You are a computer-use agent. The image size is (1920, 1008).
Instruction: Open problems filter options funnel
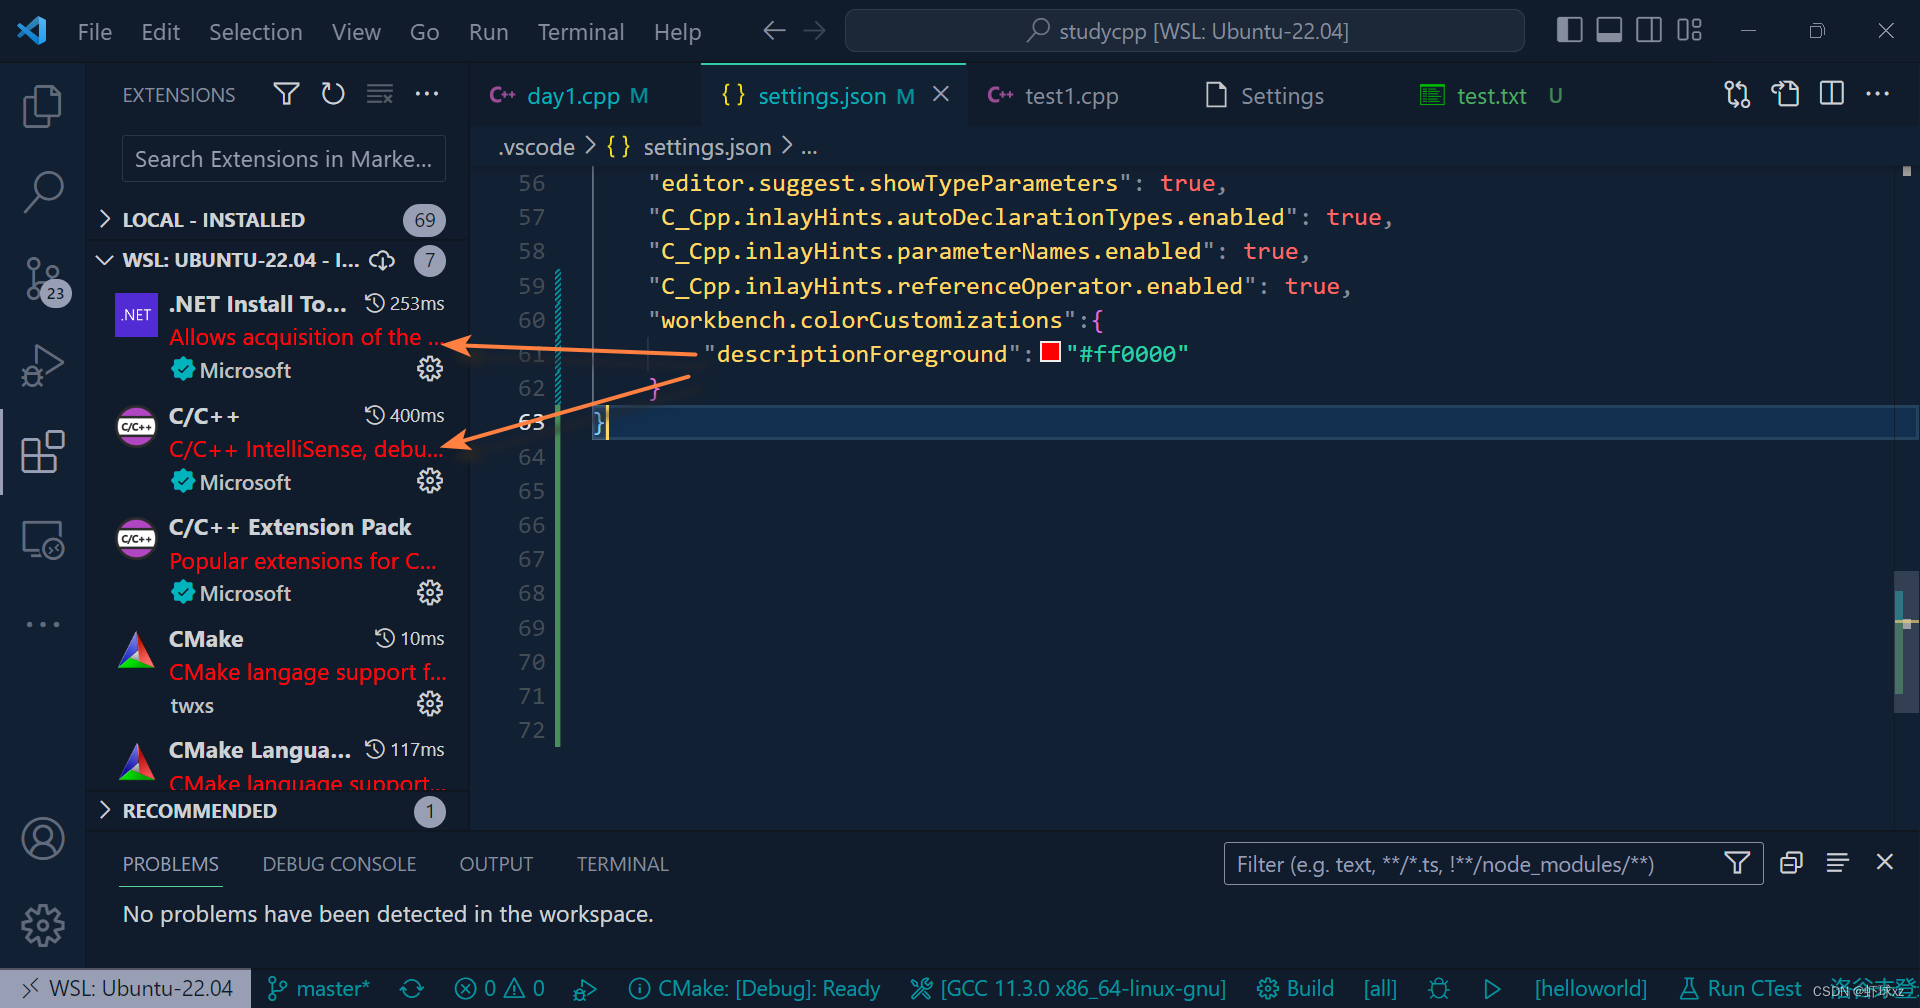[x=1738, y=863]
